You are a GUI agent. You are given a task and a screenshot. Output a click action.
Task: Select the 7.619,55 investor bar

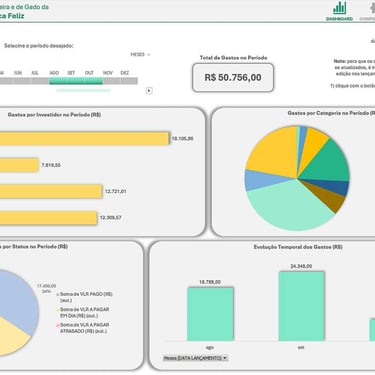19,165
